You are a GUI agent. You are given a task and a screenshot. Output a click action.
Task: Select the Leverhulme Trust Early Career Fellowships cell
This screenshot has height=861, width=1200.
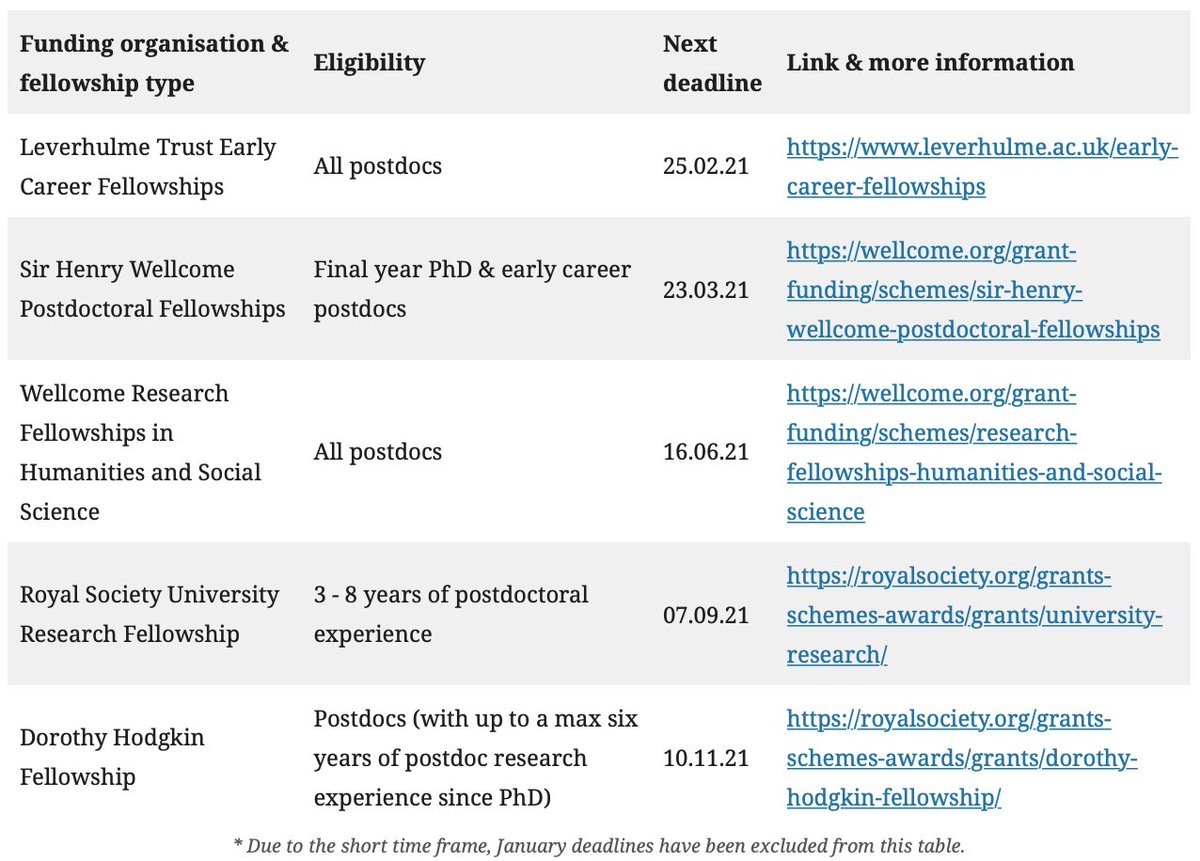tap(148, 167)
